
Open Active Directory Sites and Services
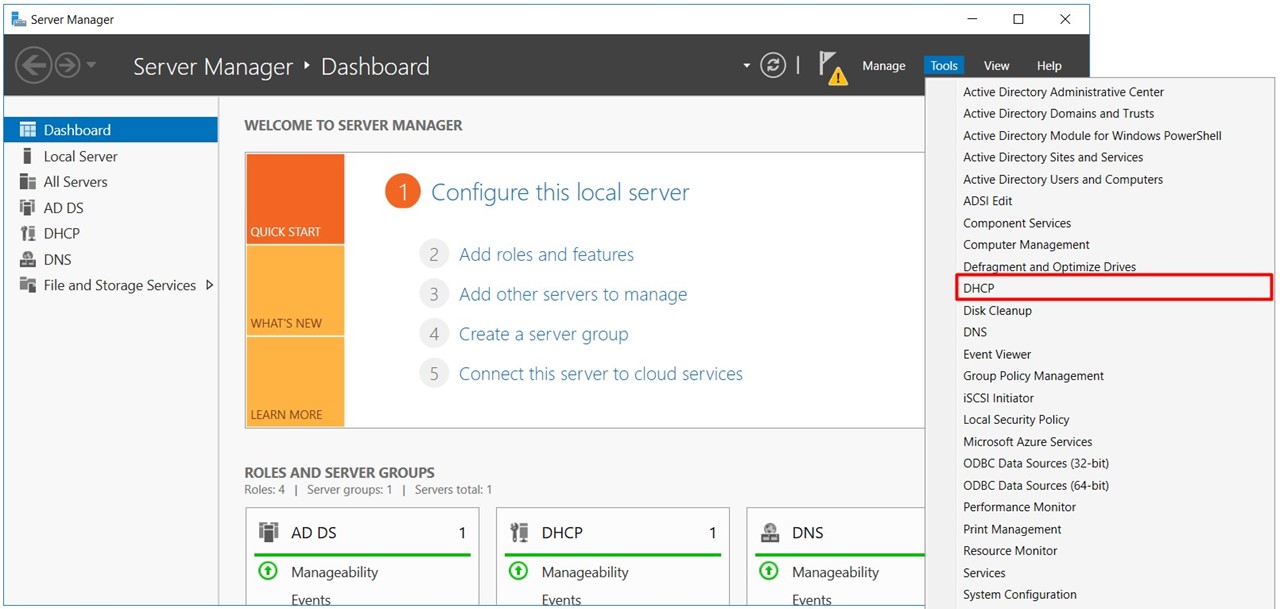tap(1053, 158)
